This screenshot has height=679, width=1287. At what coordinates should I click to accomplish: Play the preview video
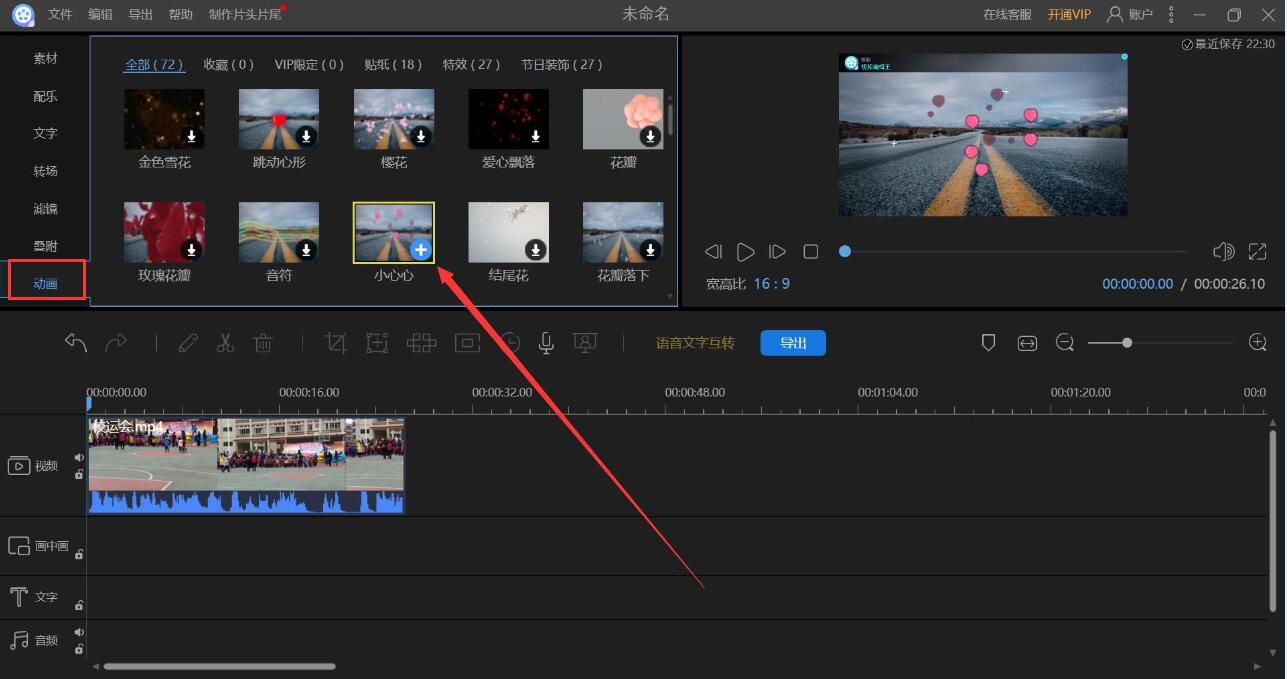[746, 252]
